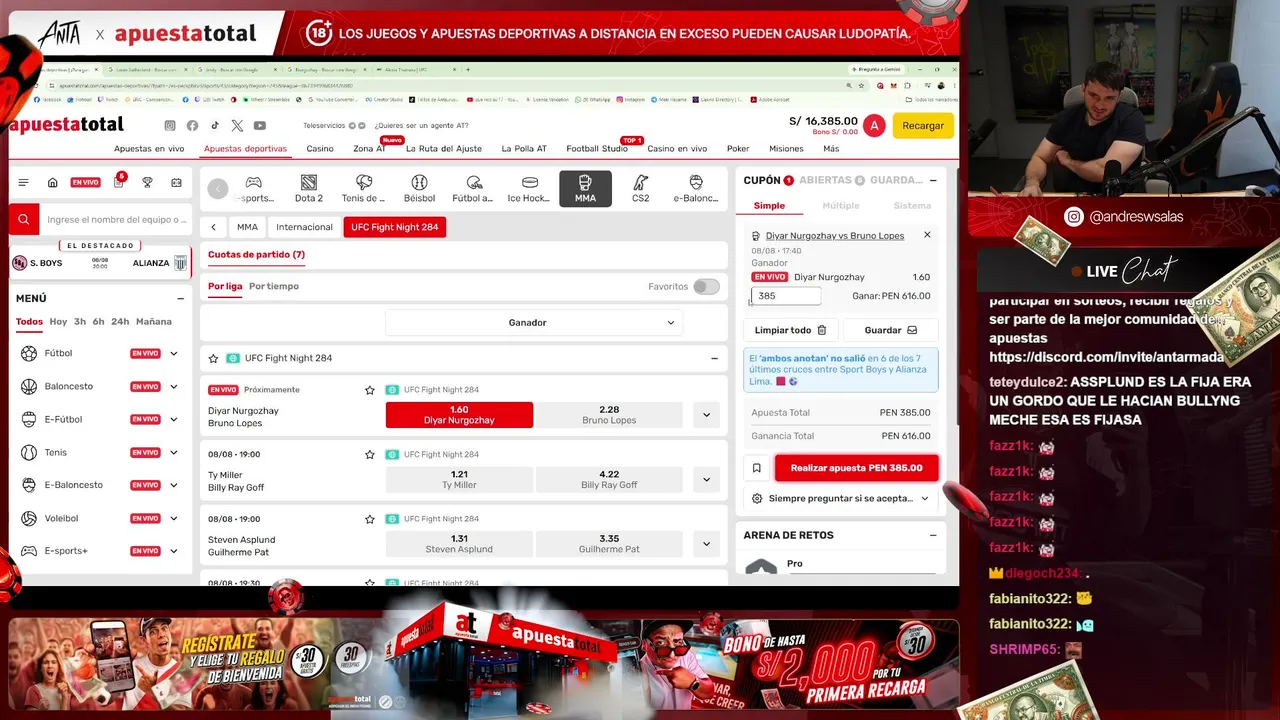Open La Polla AT nav tab
Viewport: 1280px width, 720px height.
tap(524, 149)
